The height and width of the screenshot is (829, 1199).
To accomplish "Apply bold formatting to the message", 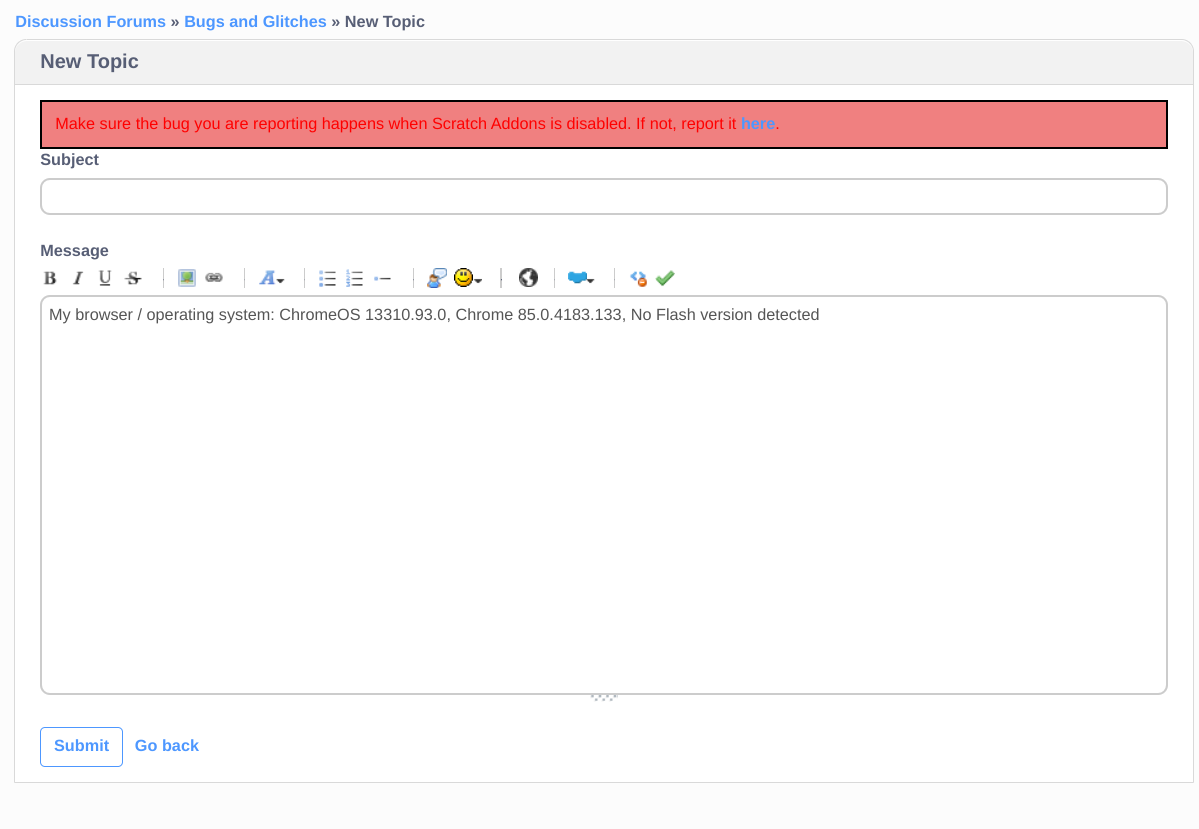I will [x=50, y=278].
